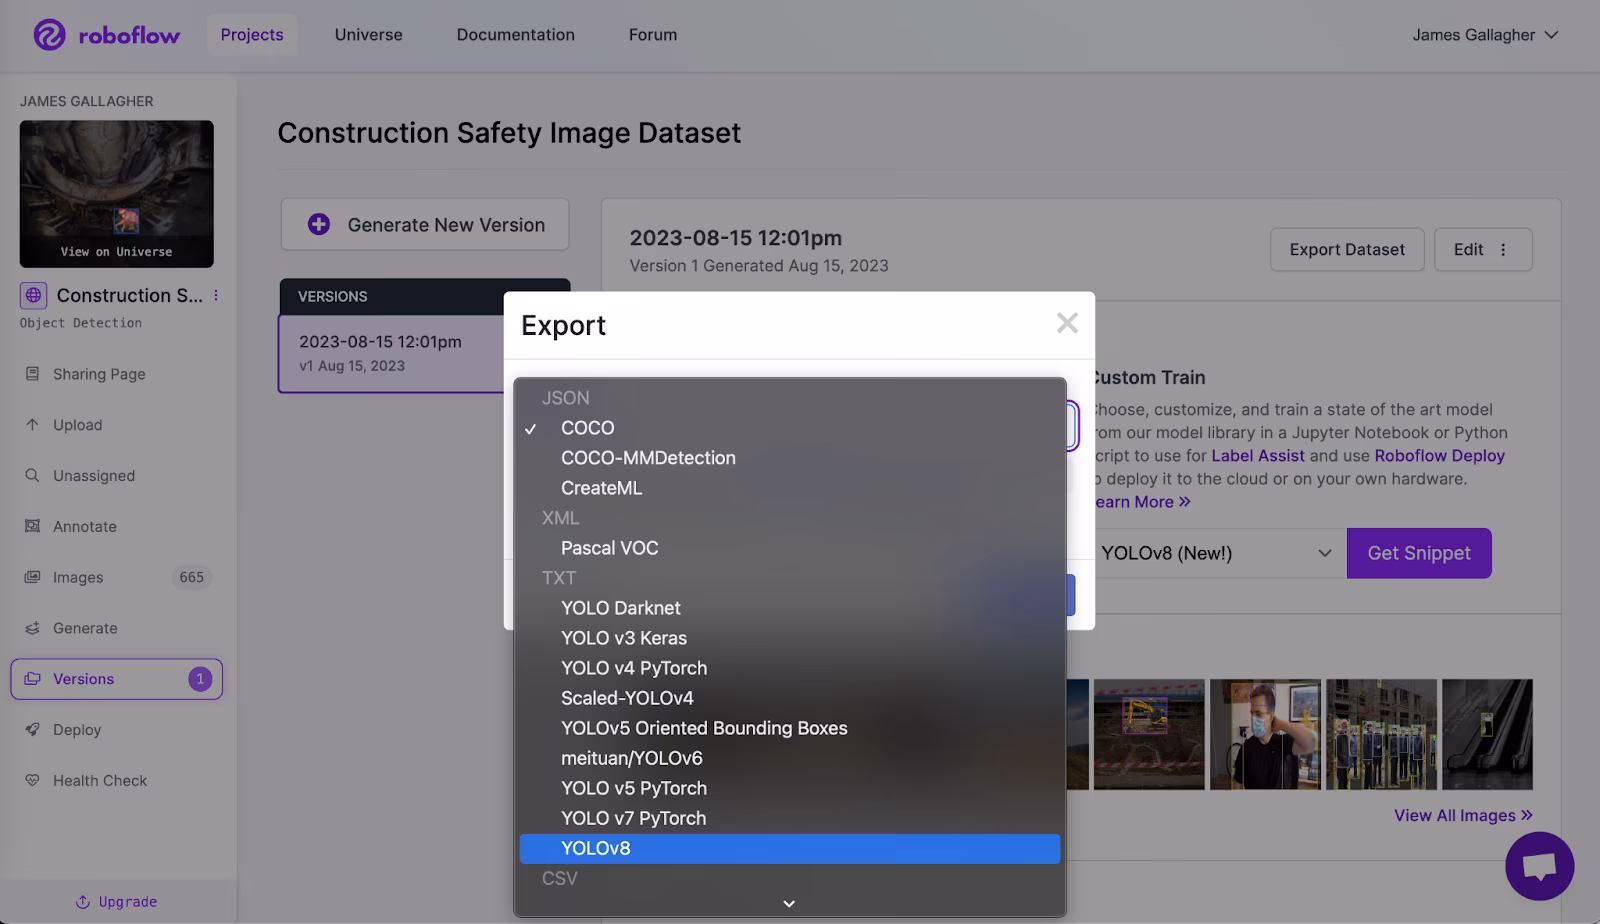Click the View All Images link
Image resolution: width=1600 pixels, height=924 pixels.
coord(1464,816)
